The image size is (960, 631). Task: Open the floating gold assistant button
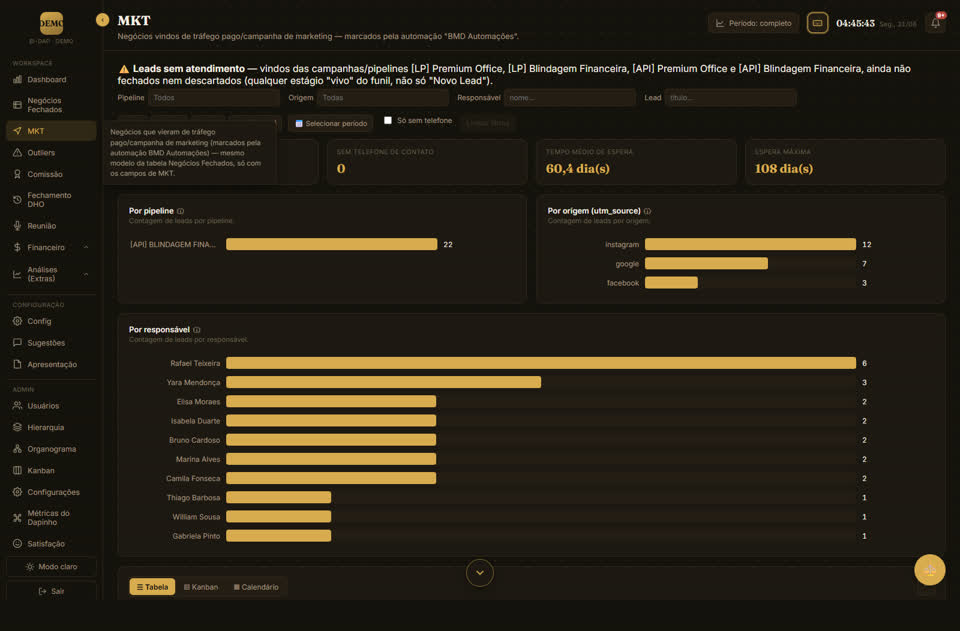point(929,570)
